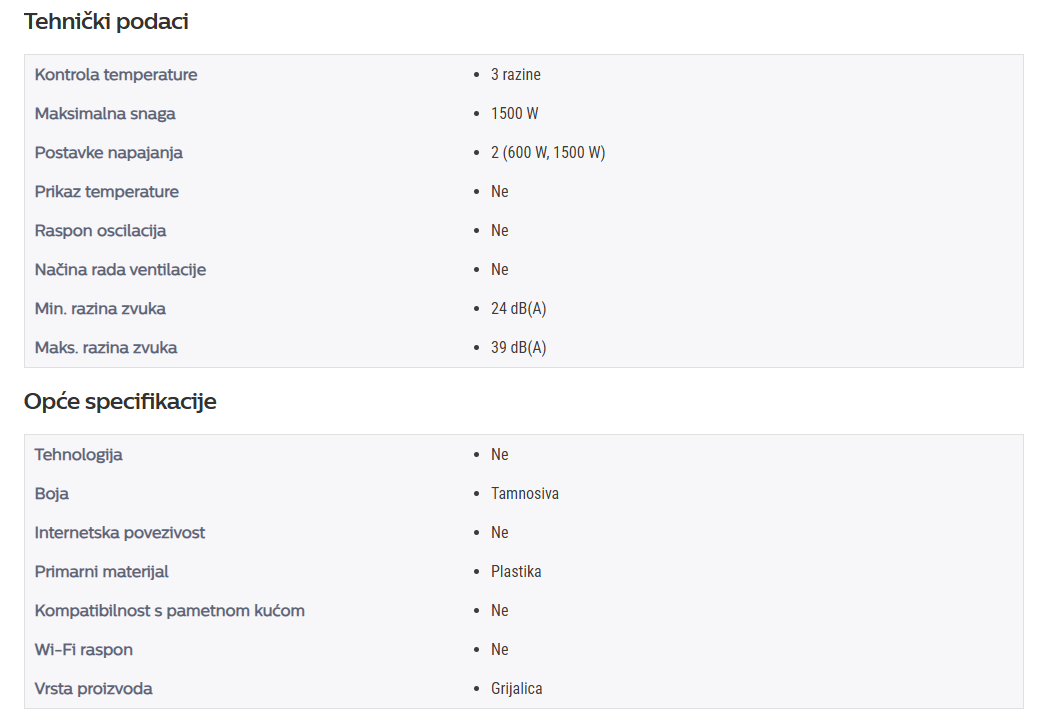Select the "2 (600 W, 1500 W)" value
The width and height of the screenshot is (1048, 728).
(x=548, y=153)
